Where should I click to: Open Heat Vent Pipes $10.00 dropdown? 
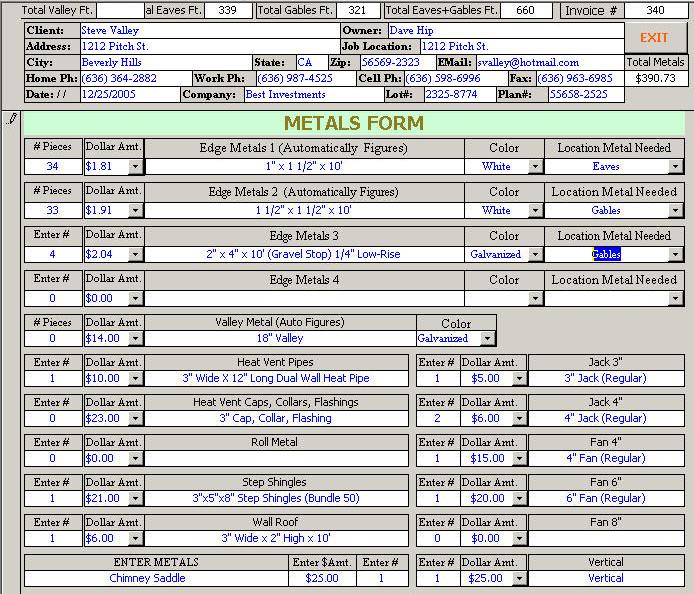point(135,378)
